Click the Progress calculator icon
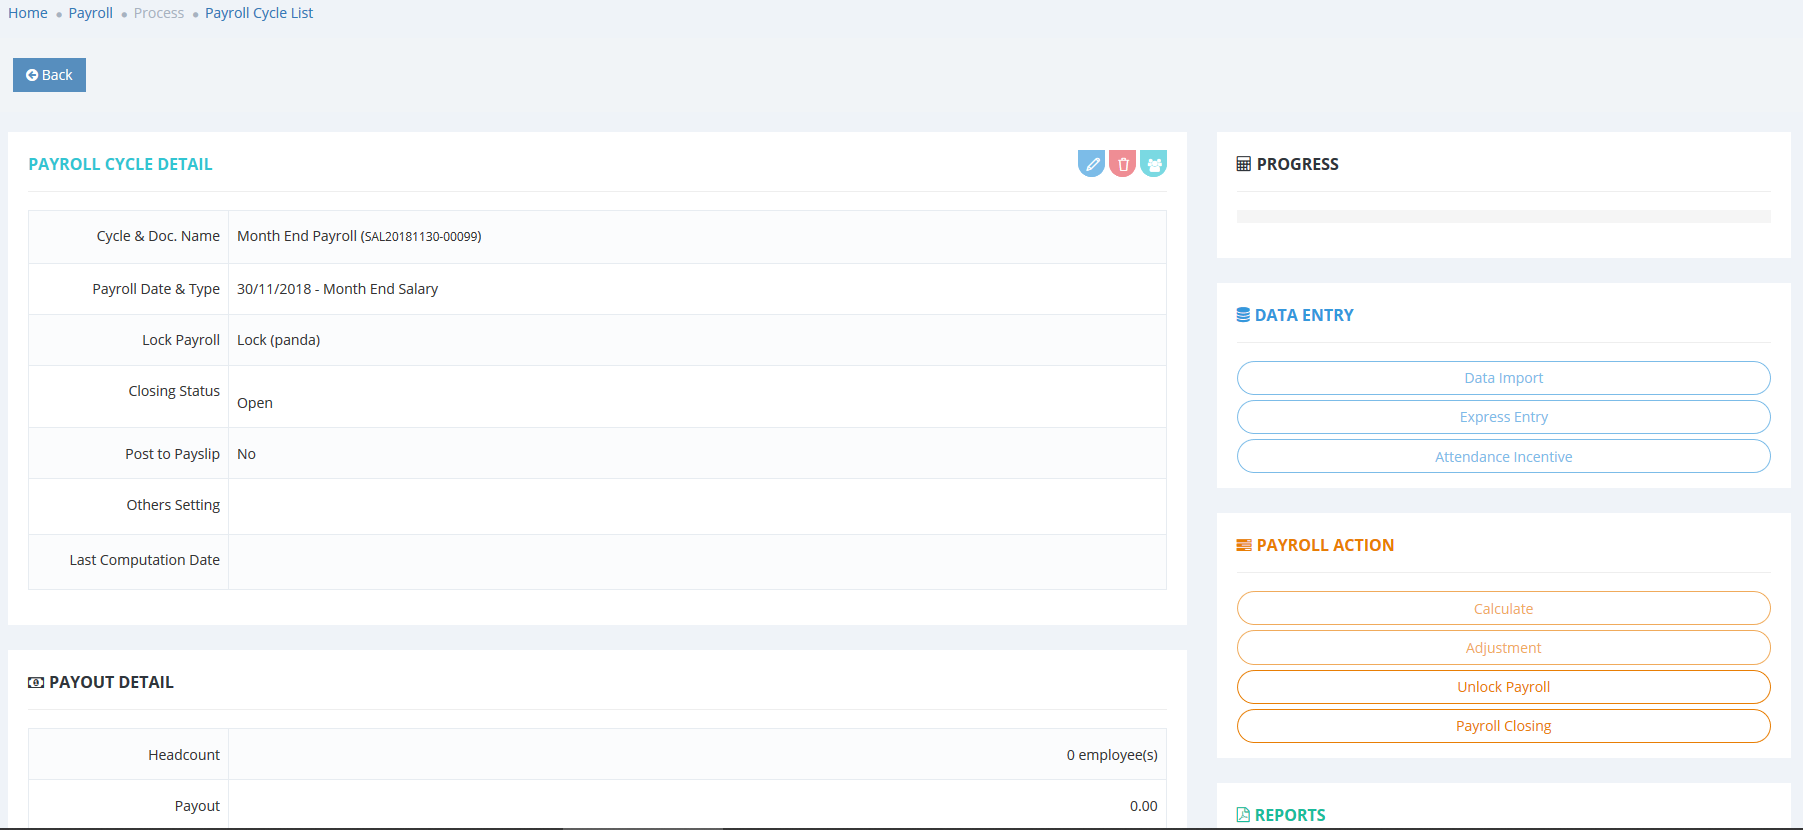Viewport: 1803px width, 830px height. click(x=1243, y=164)
